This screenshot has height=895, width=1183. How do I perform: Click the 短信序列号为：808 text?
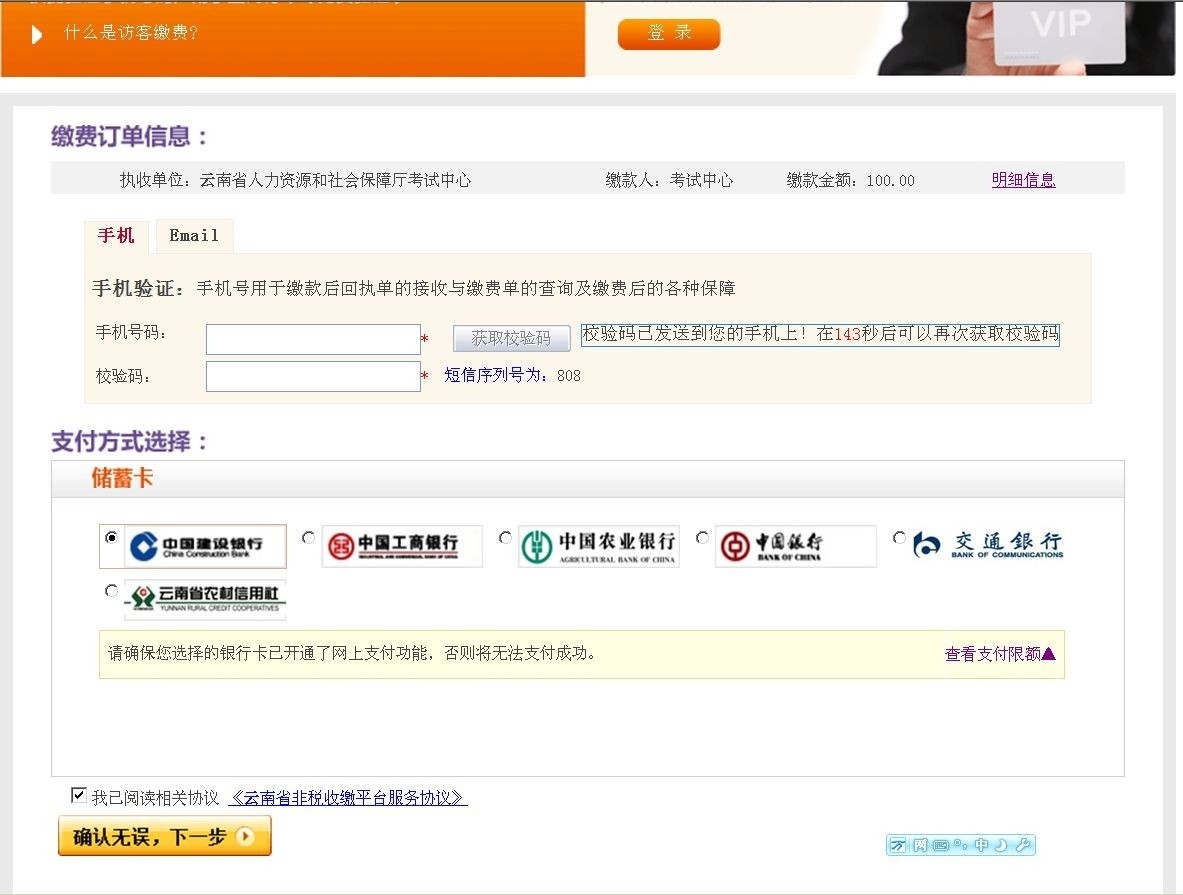(512, 375)
